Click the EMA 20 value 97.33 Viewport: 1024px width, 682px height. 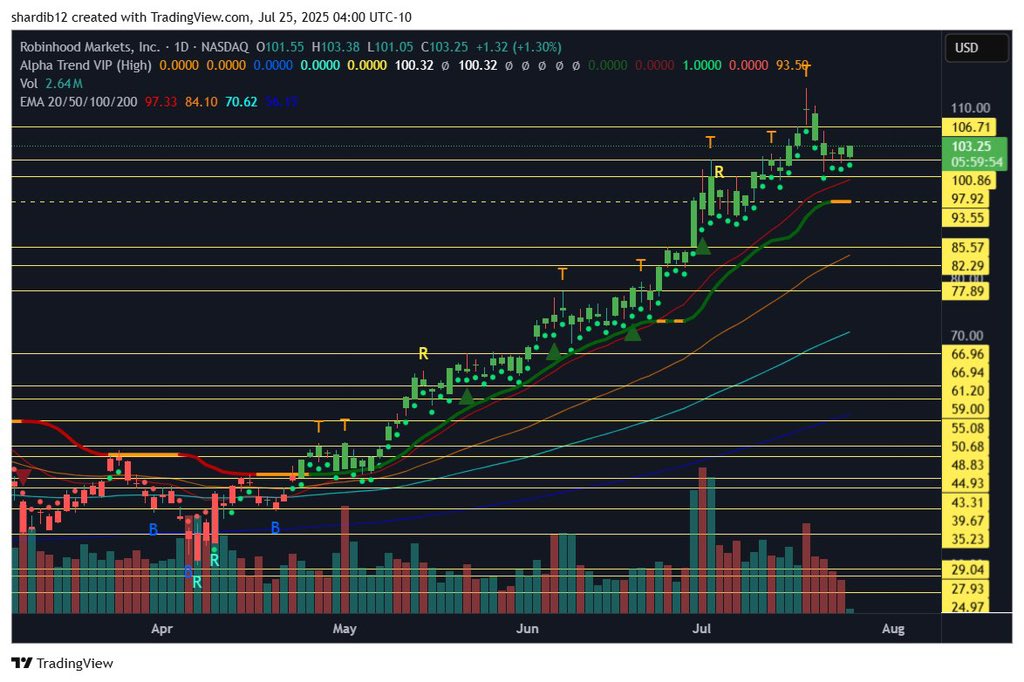(161, 102)
